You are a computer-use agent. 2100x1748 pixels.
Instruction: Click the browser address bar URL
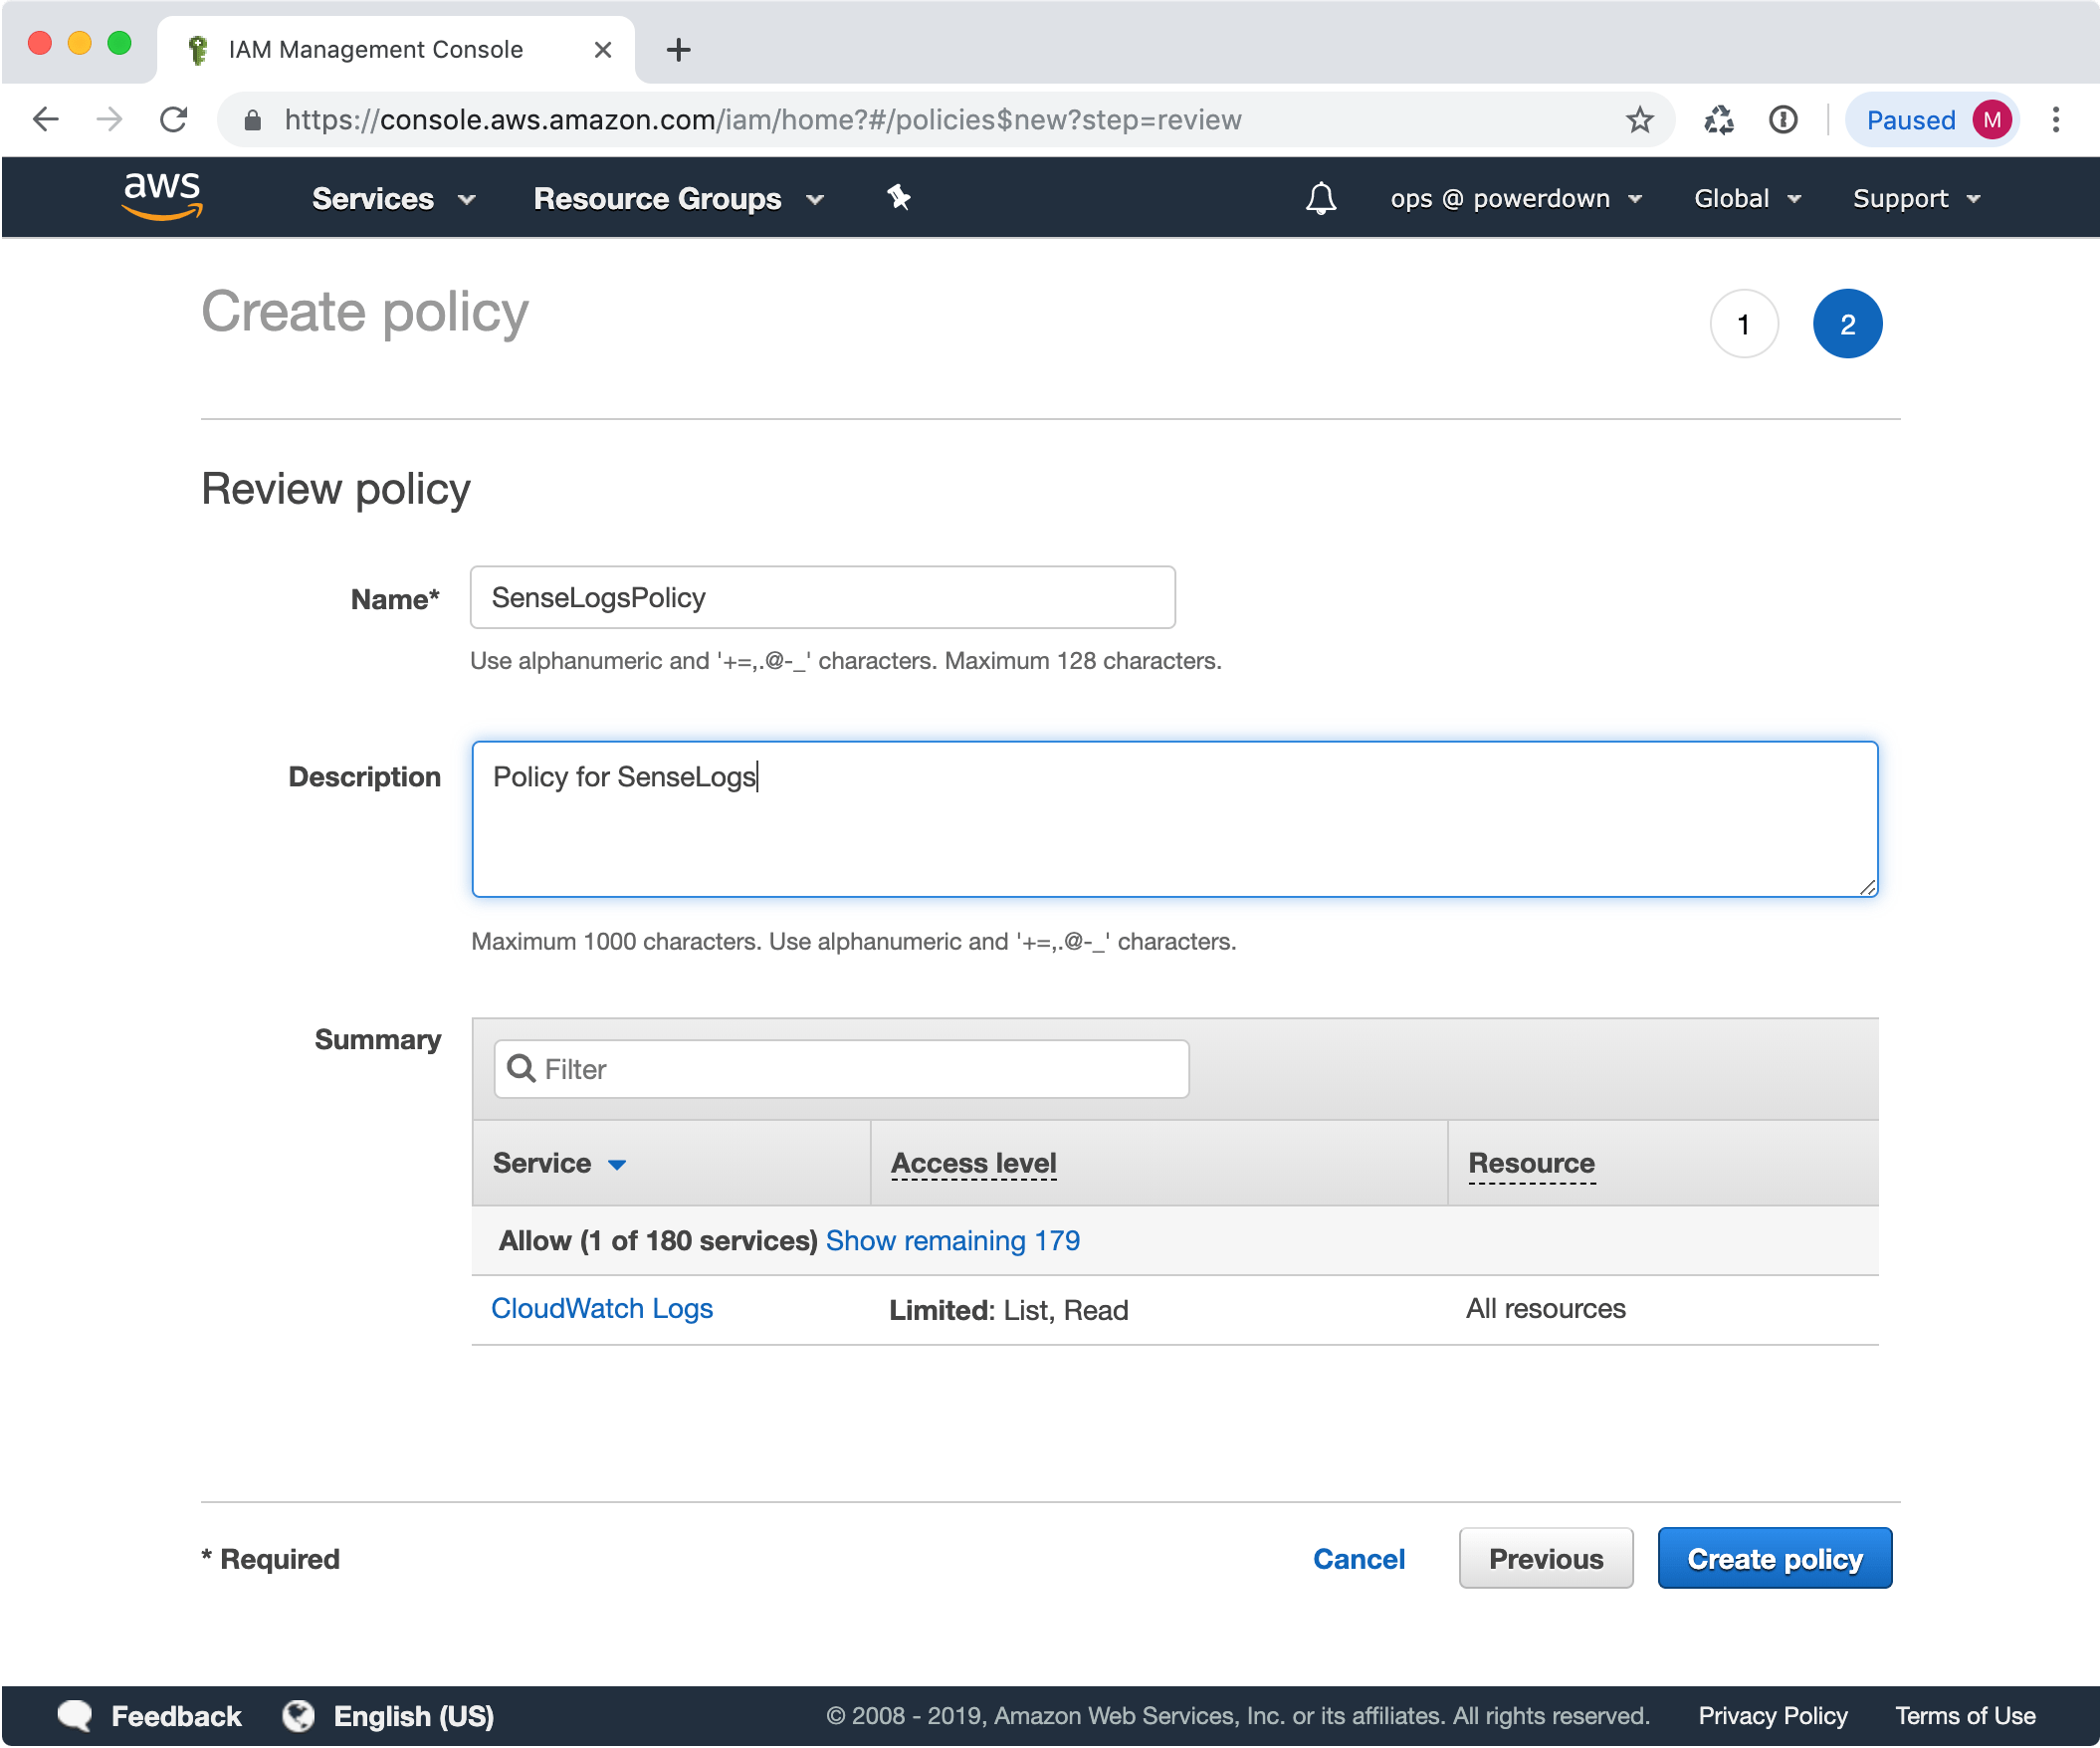762,120
